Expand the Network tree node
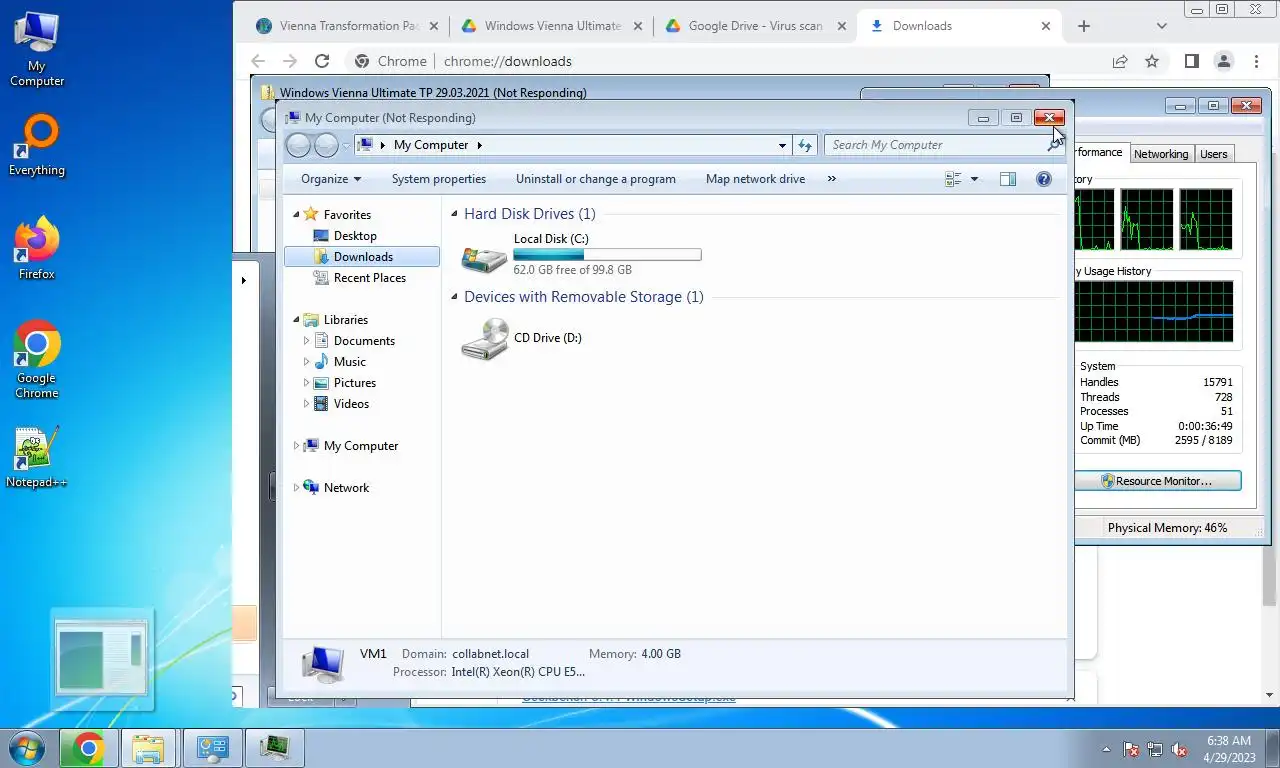 pyautogui.click(x=296, y=488)
